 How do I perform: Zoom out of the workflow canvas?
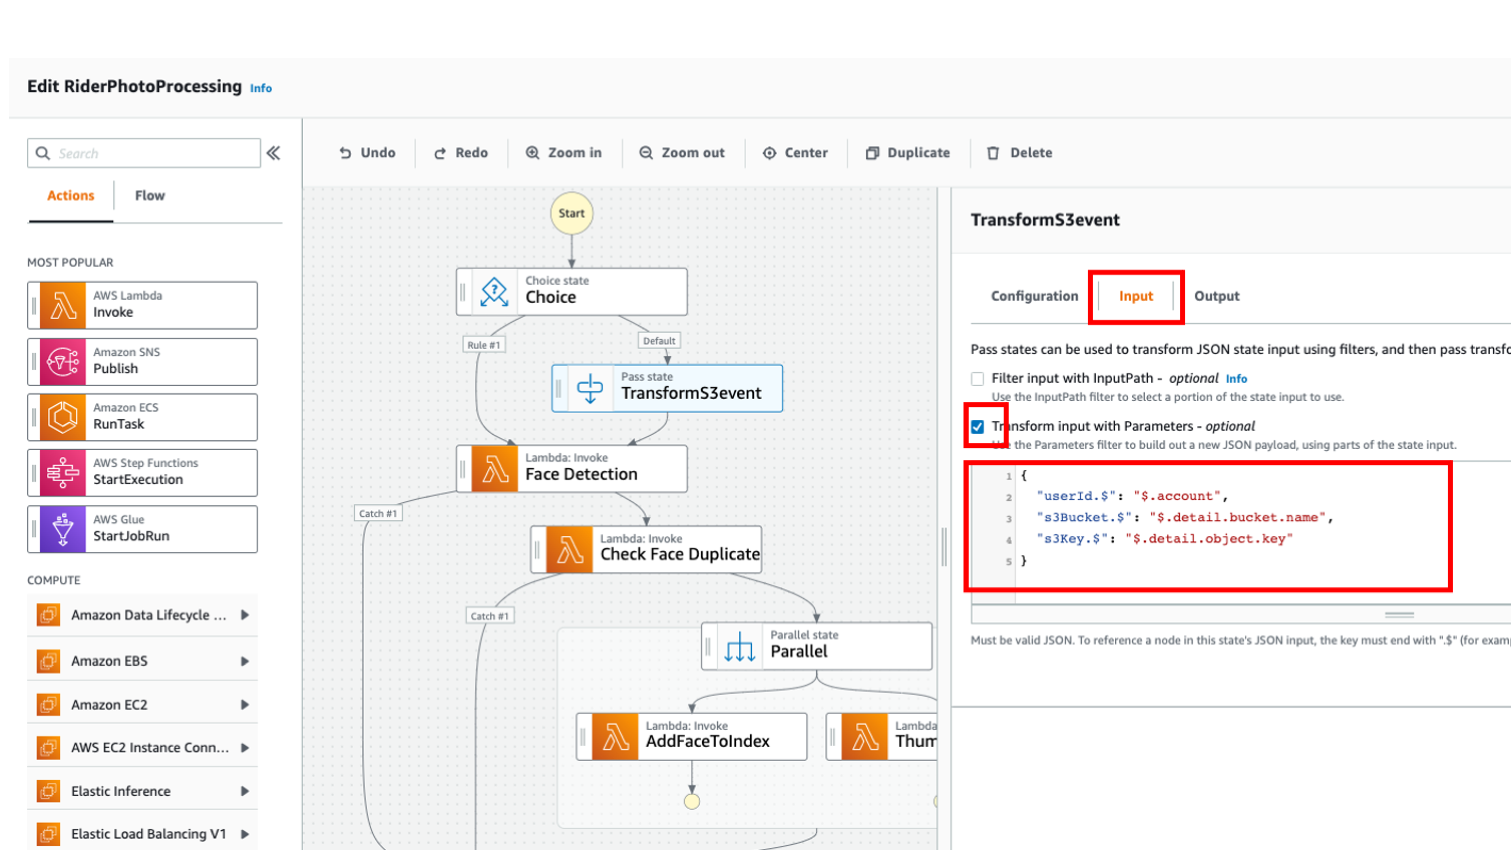(x=682, y=153)
